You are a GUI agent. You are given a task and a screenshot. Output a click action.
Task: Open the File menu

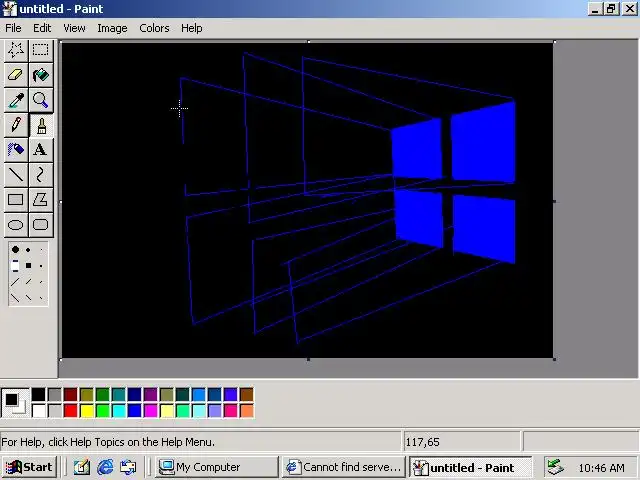pyautogui.click(x=13, y=28)
